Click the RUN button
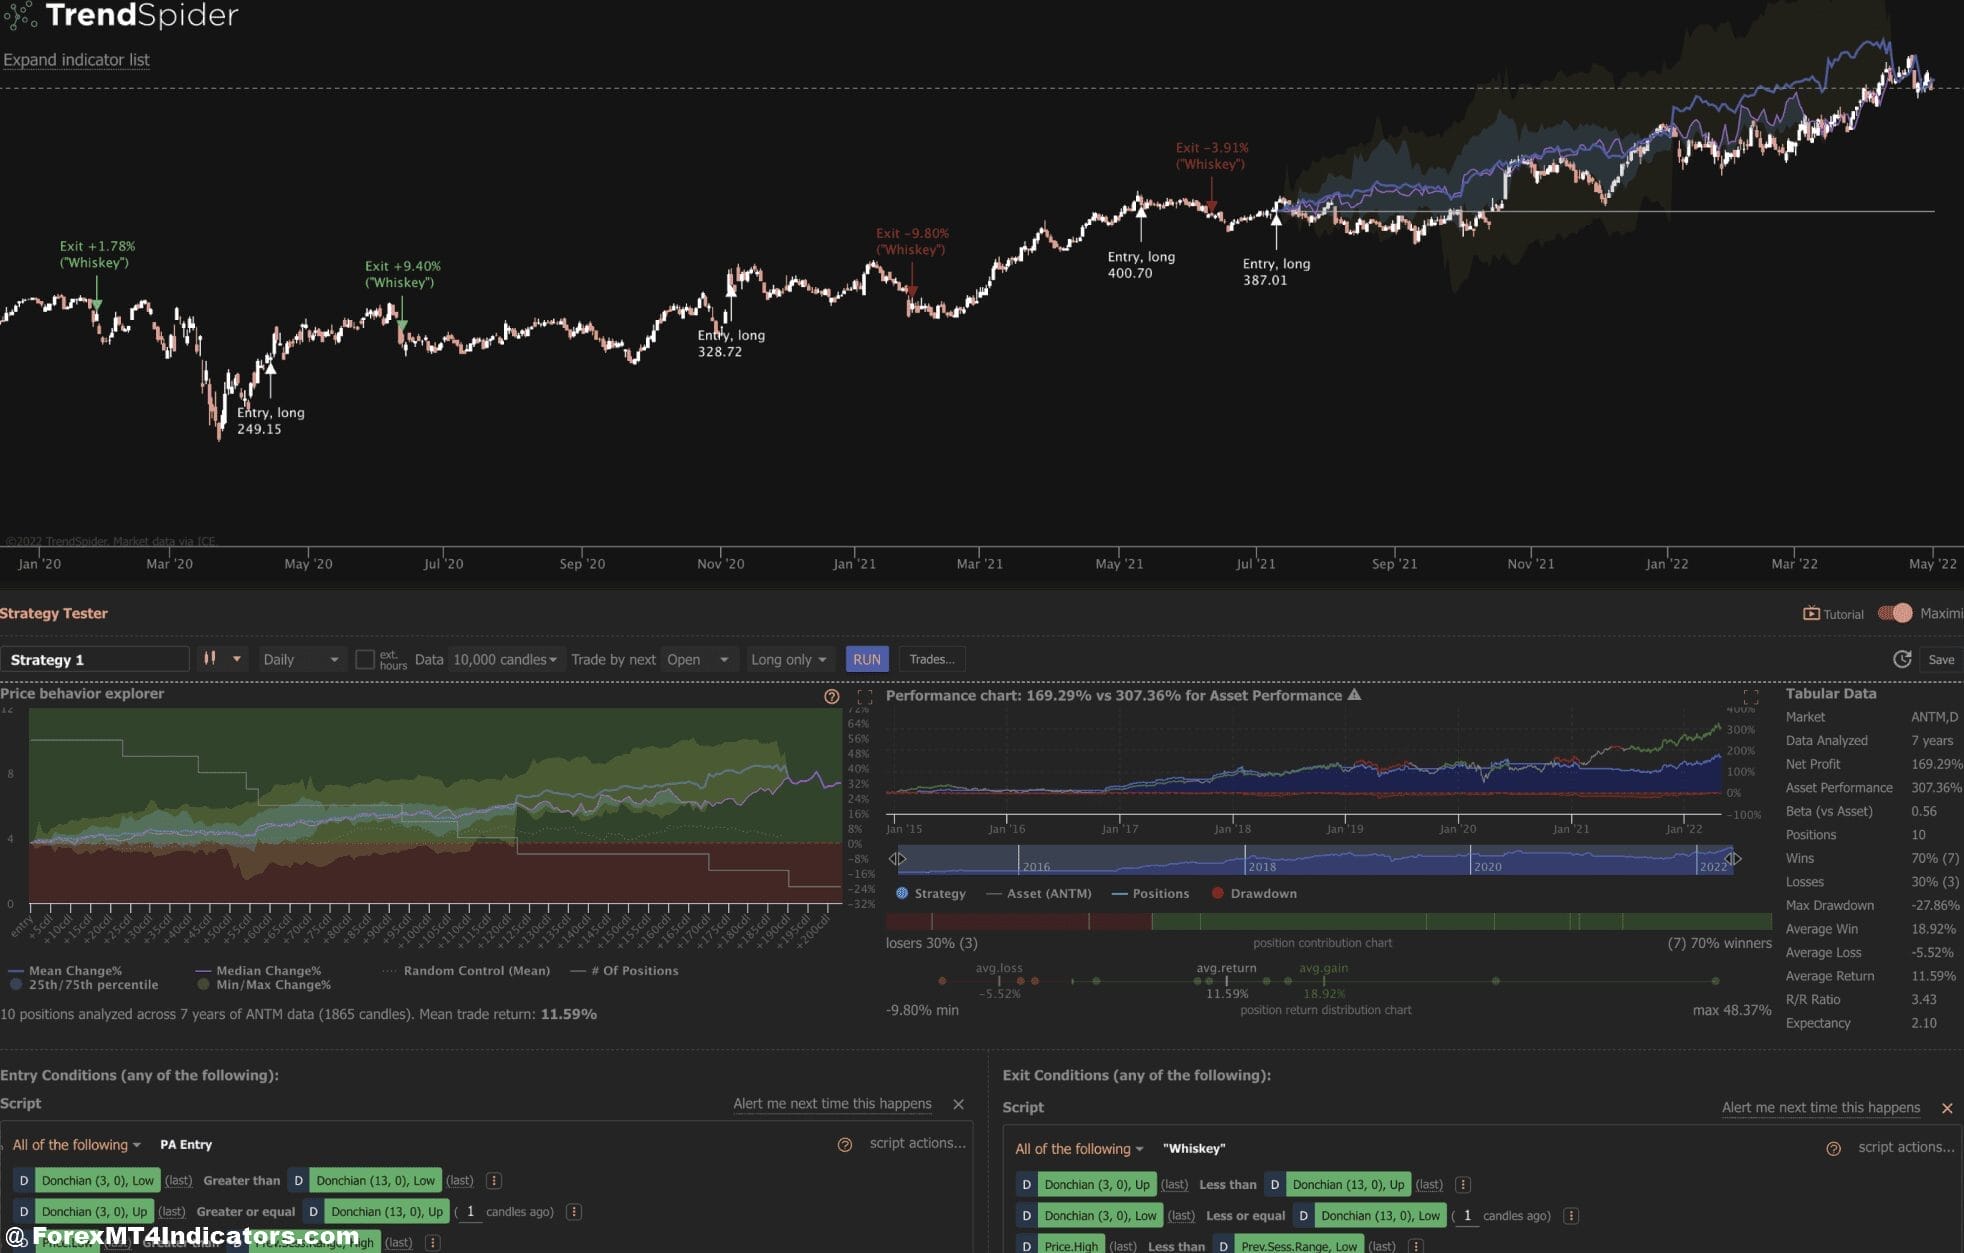Viewport: 1964px width, 1253px height. (866, 659)
